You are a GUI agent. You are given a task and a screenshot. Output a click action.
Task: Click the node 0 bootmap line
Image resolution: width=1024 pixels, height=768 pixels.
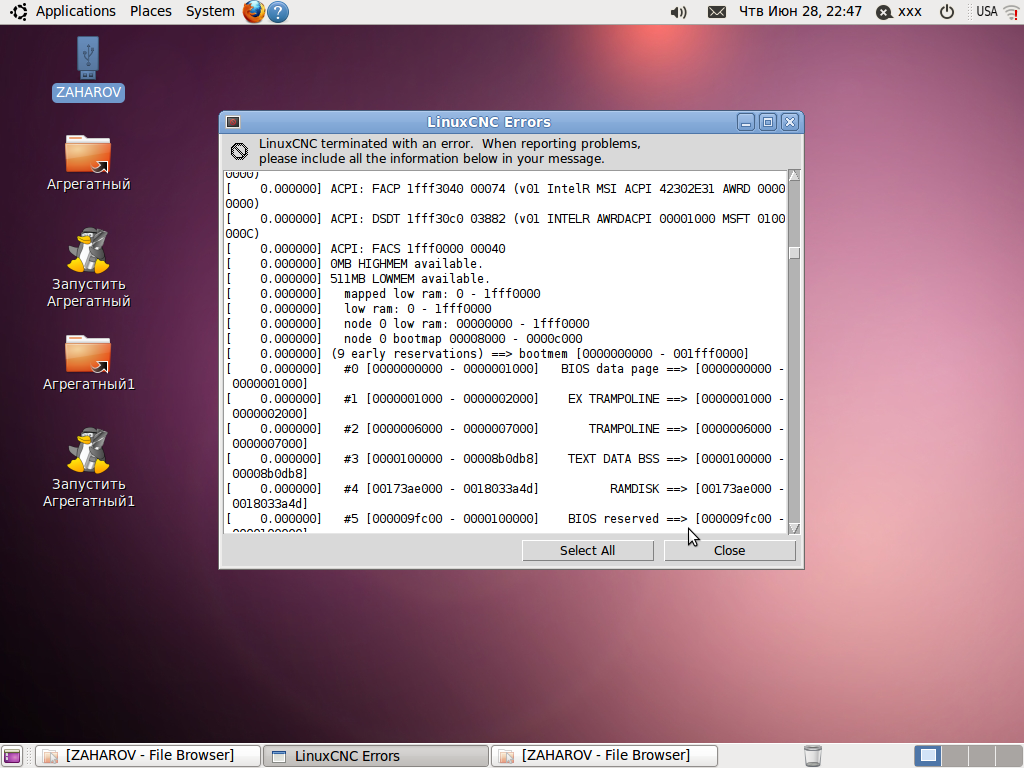(404, 339)
